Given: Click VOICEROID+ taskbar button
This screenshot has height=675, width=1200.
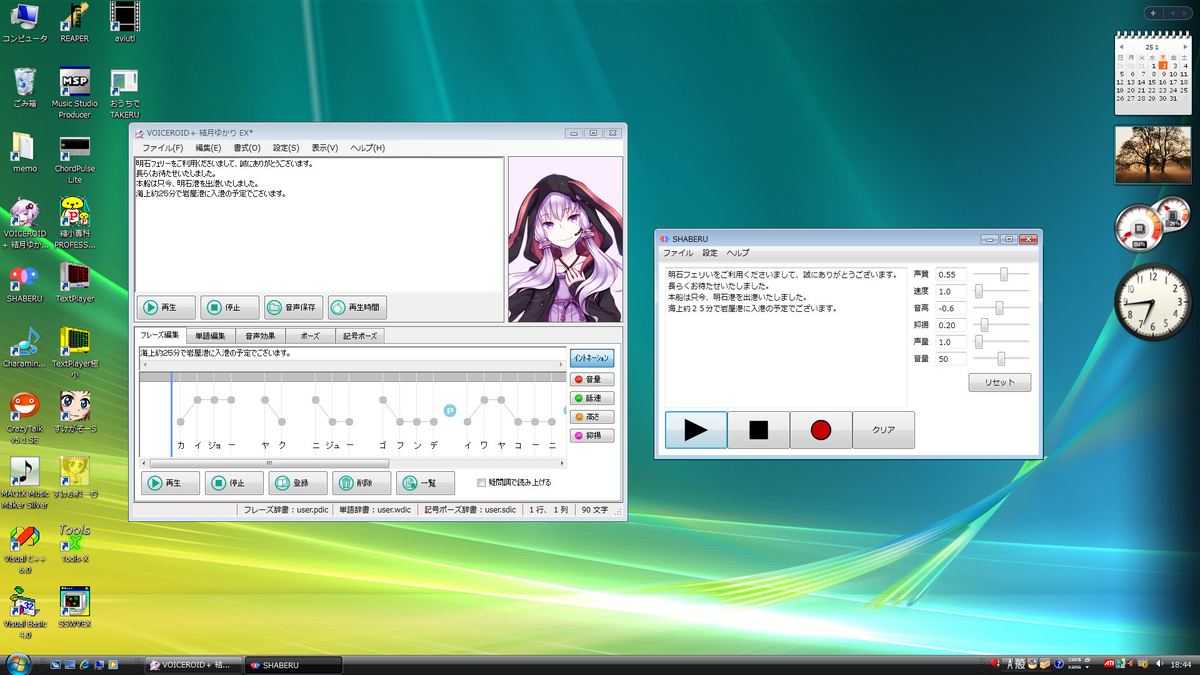Looking at the screenshot, I should click(x=193, y=664).
